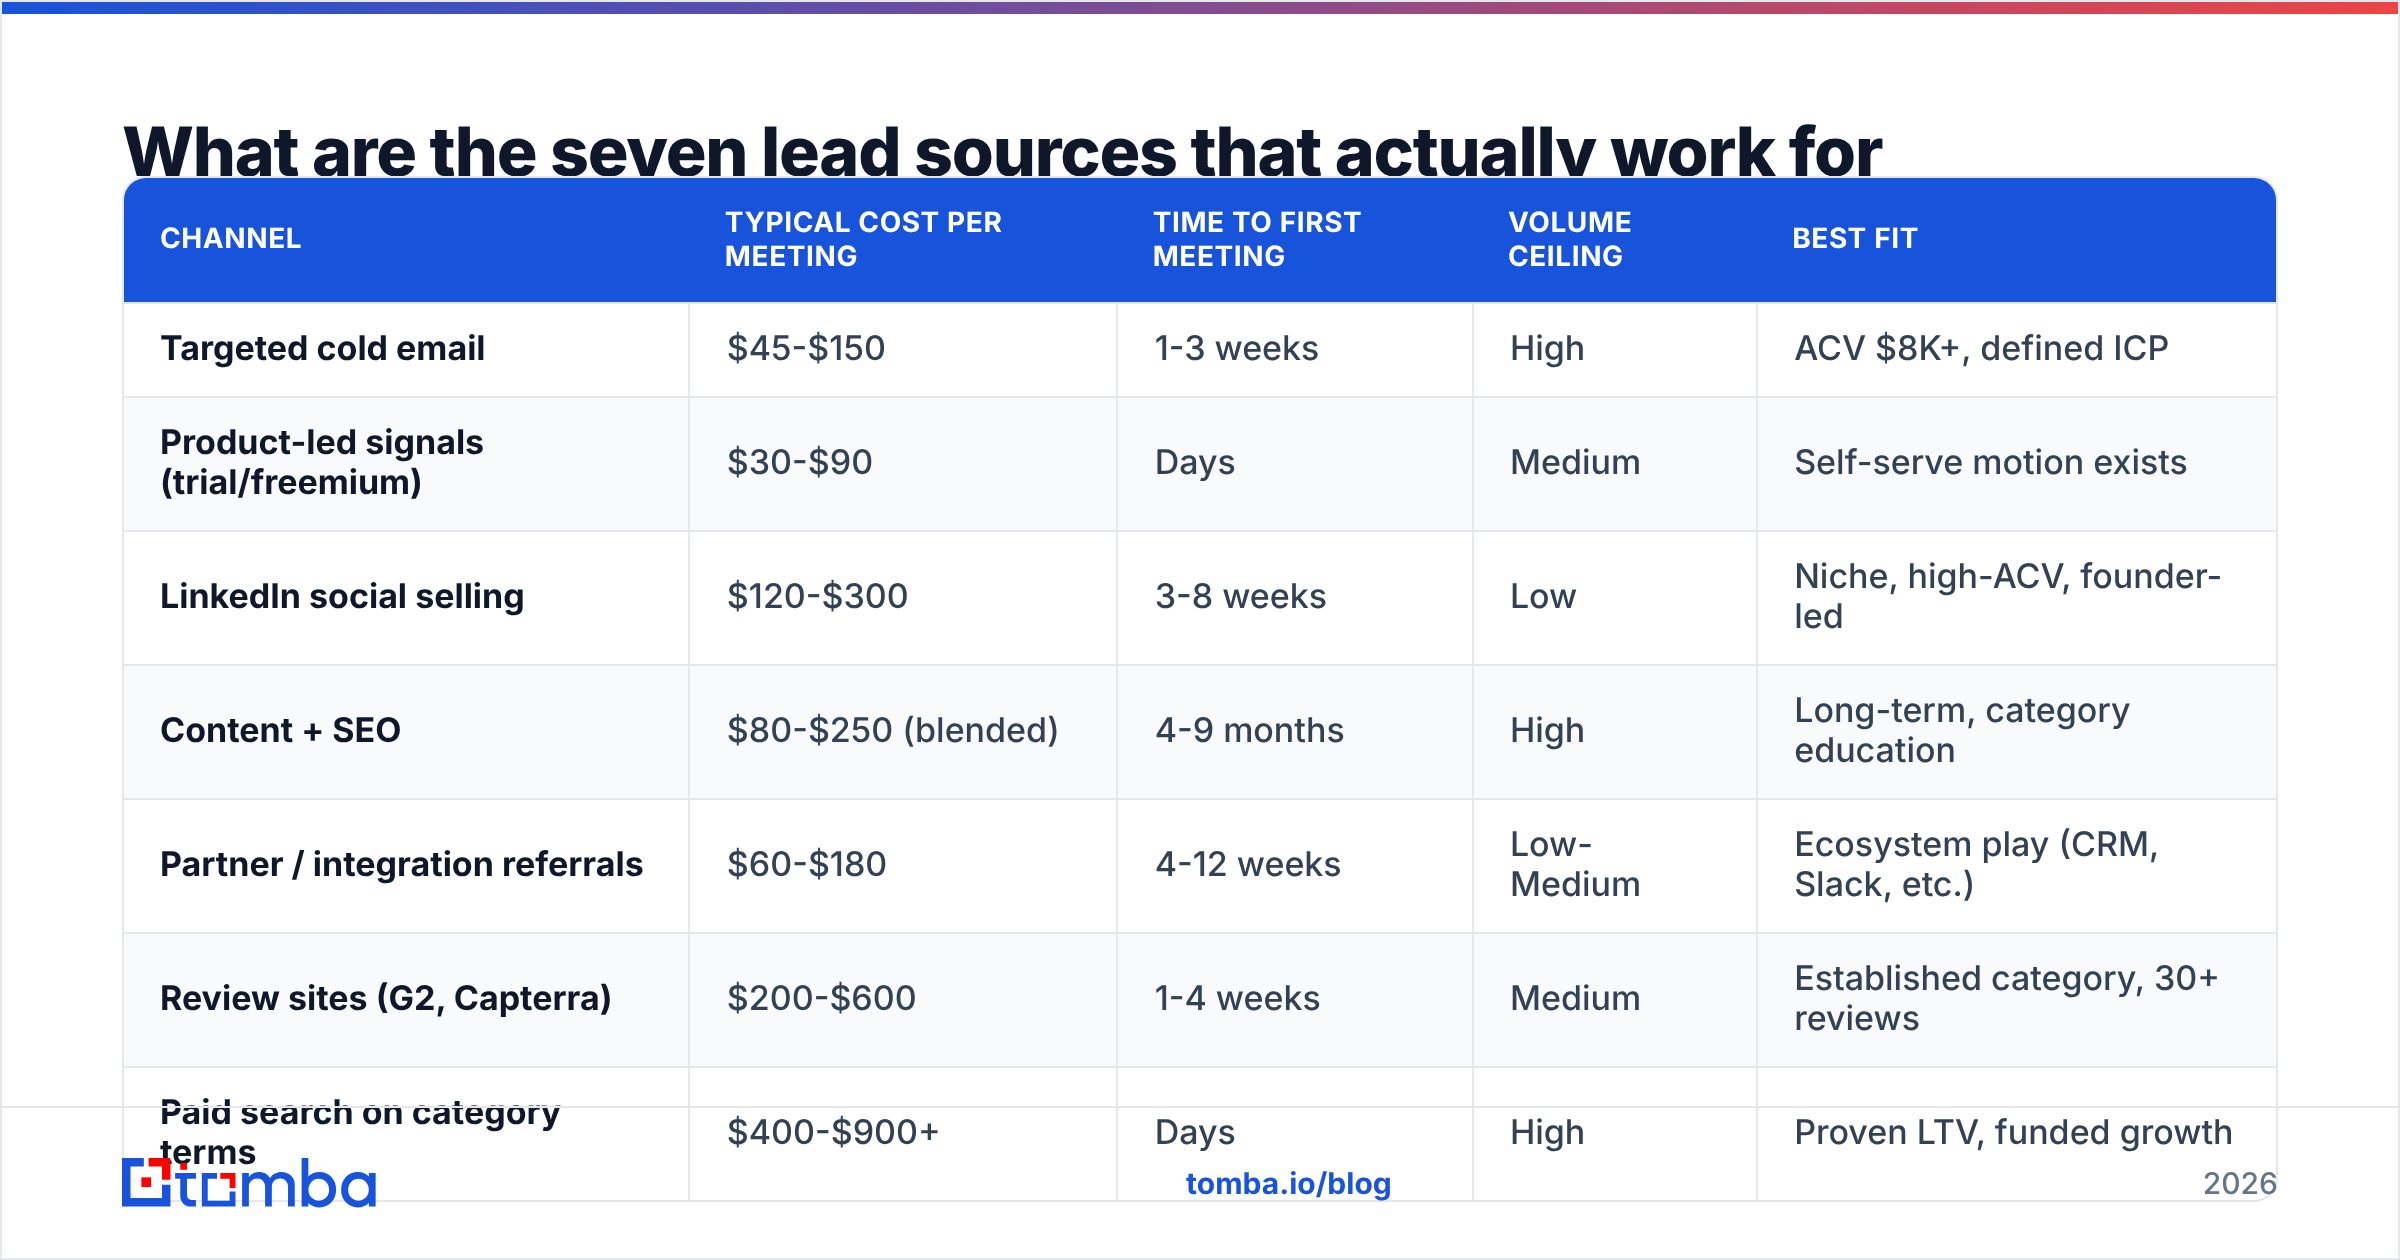Click the BEST FIT column header
The width and height of the screenshot is (2400, 1260).
pyautogui.click(x=1855, y=239)
